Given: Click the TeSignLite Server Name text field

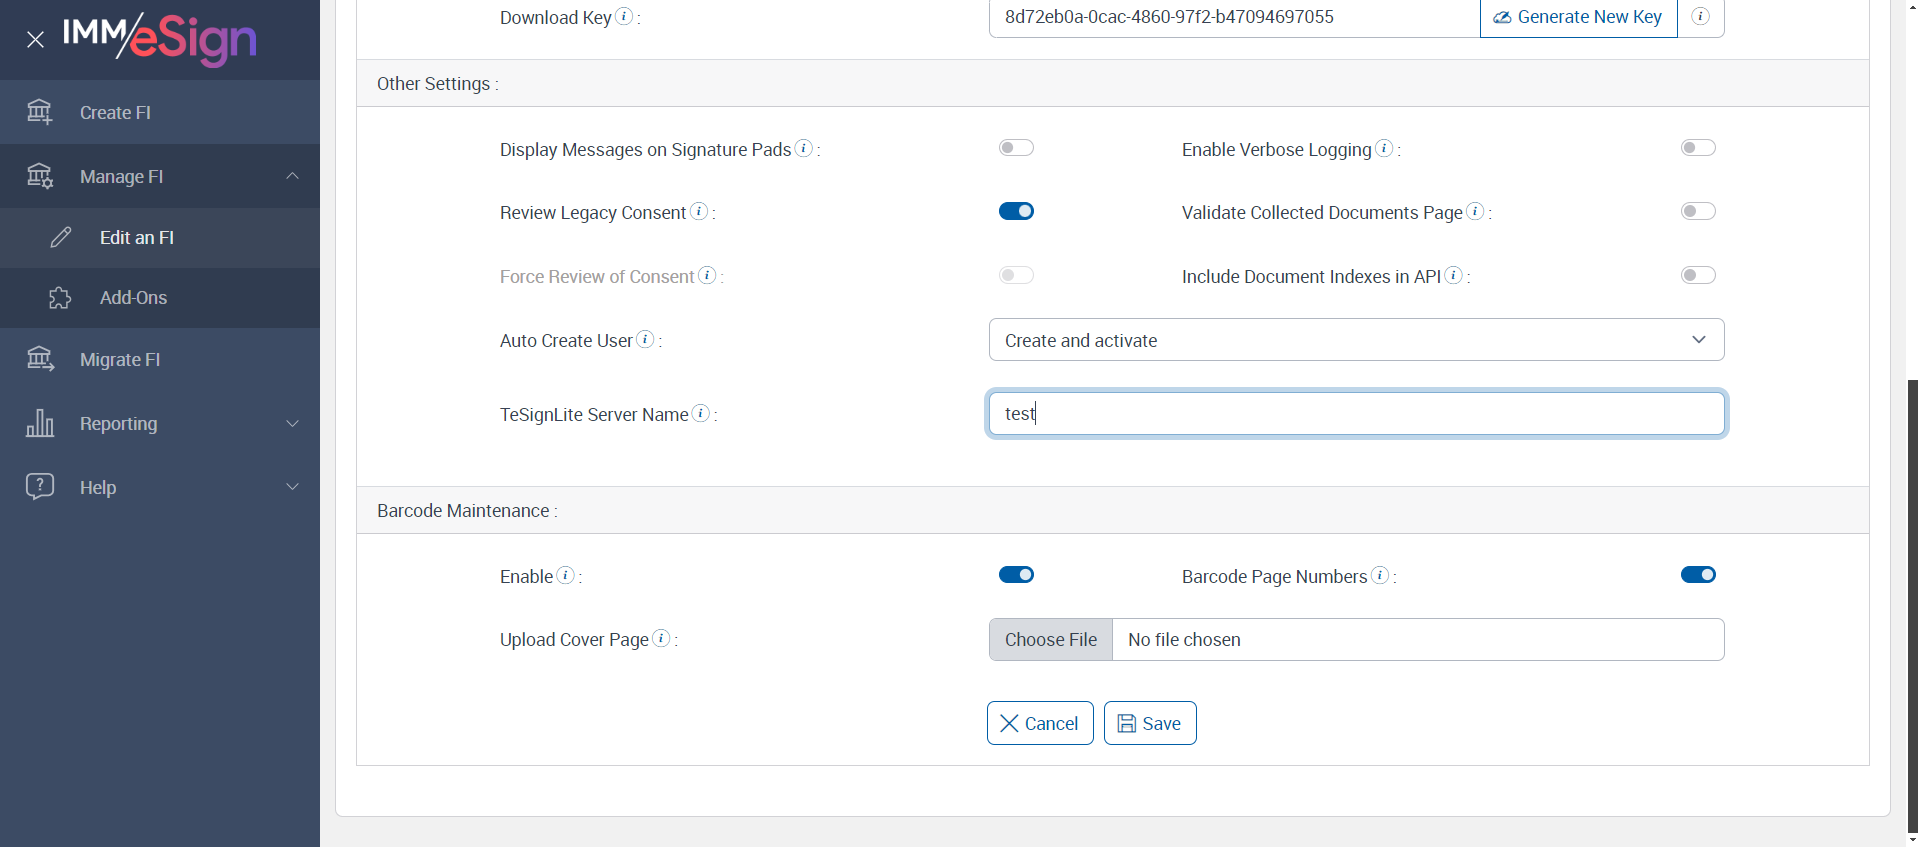Looking at the screenshot, I should coord(1356,414).
